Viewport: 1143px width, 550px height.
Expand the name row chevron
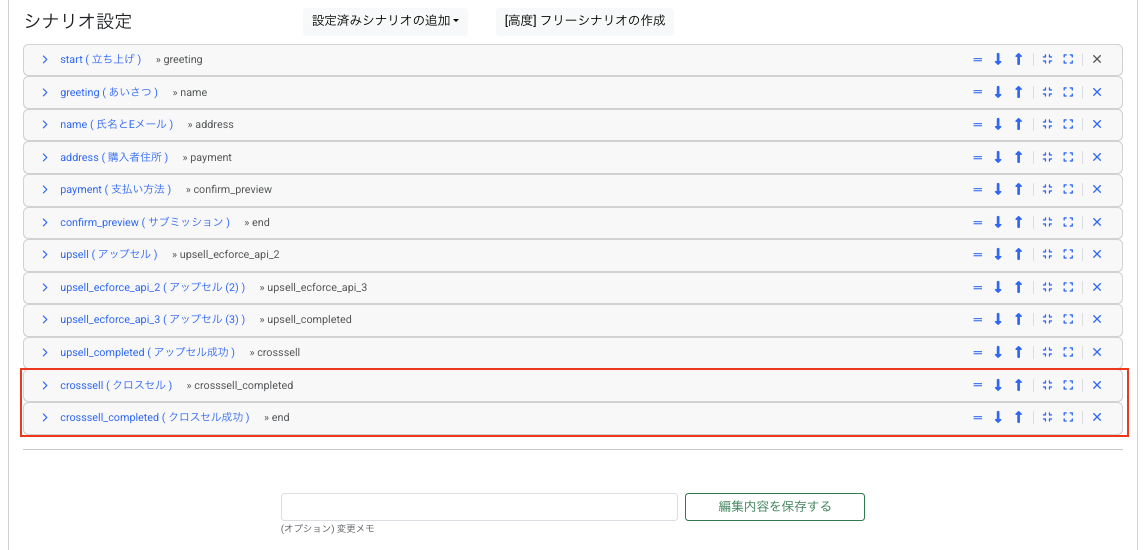(44, 125)
